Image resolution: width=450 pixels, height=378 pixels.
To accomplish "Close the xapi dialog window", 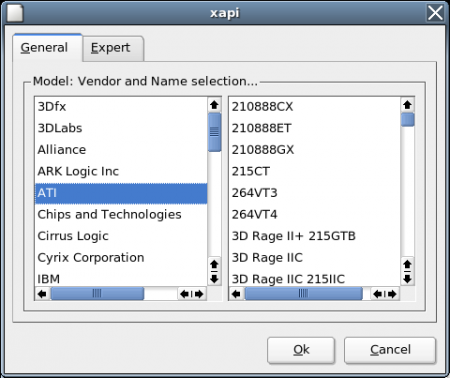I will tap(435, 13).
